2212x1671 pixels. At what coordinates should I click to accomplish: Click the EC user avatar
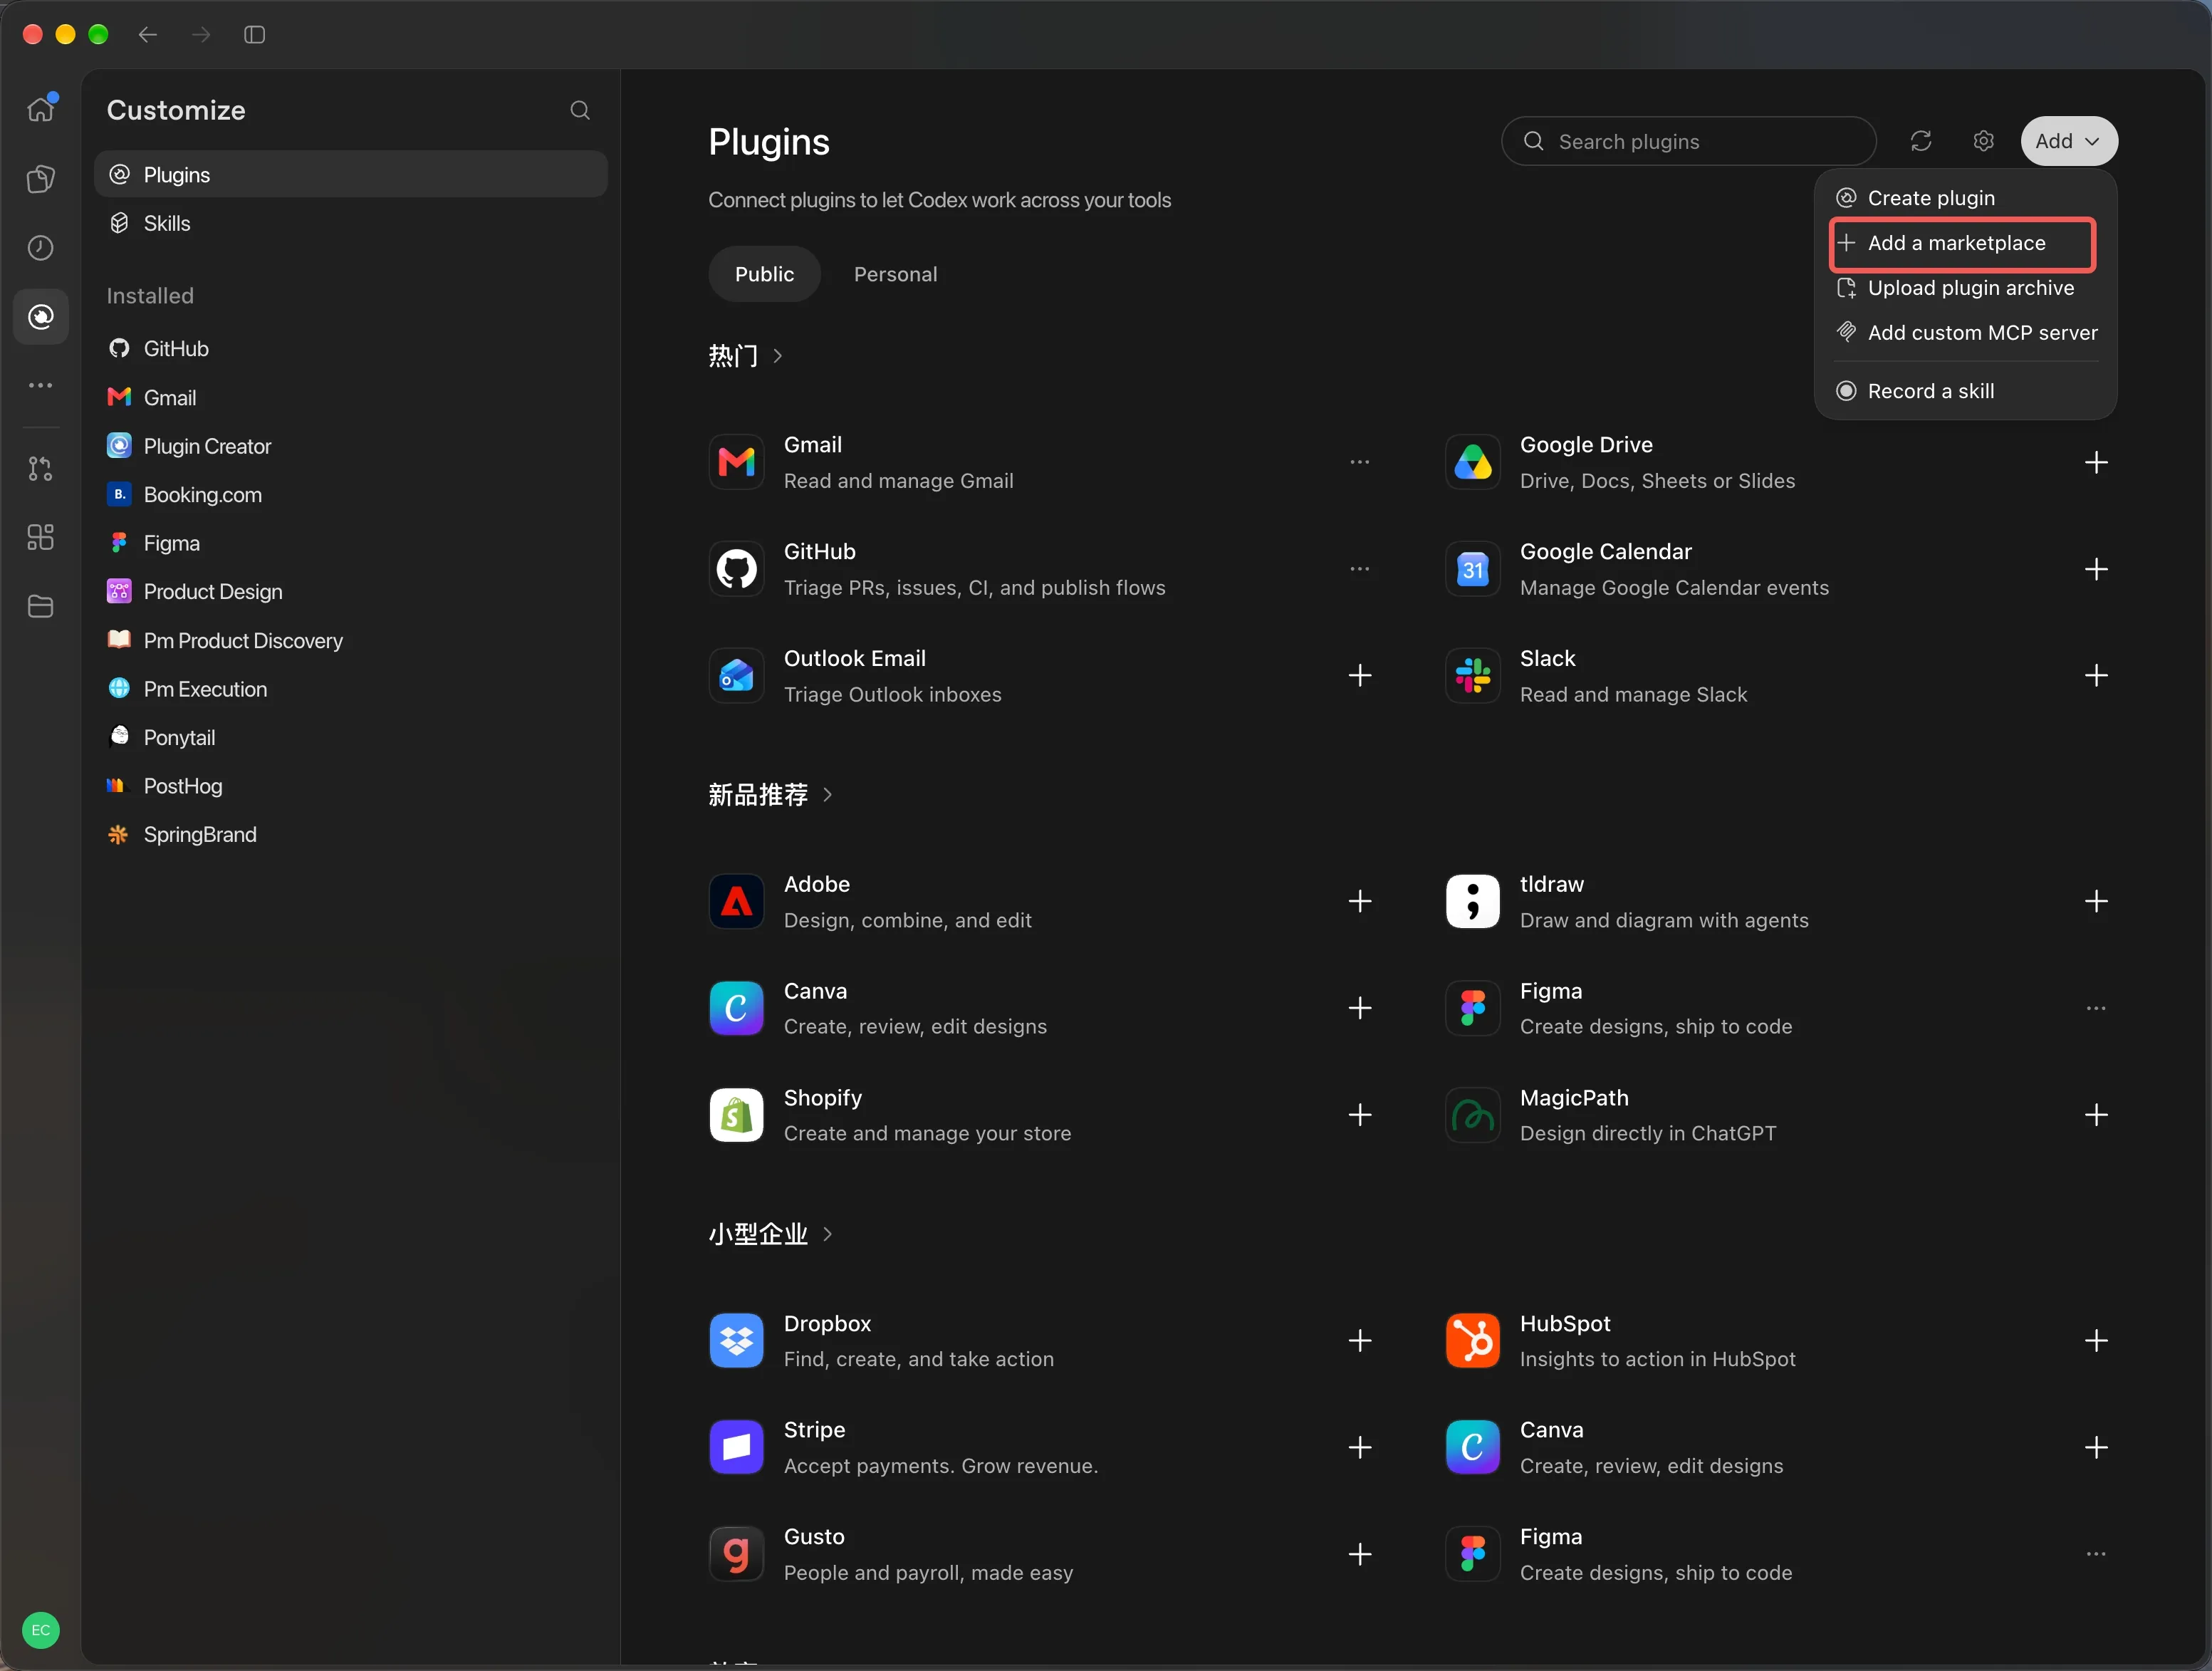coord(41,1630)
